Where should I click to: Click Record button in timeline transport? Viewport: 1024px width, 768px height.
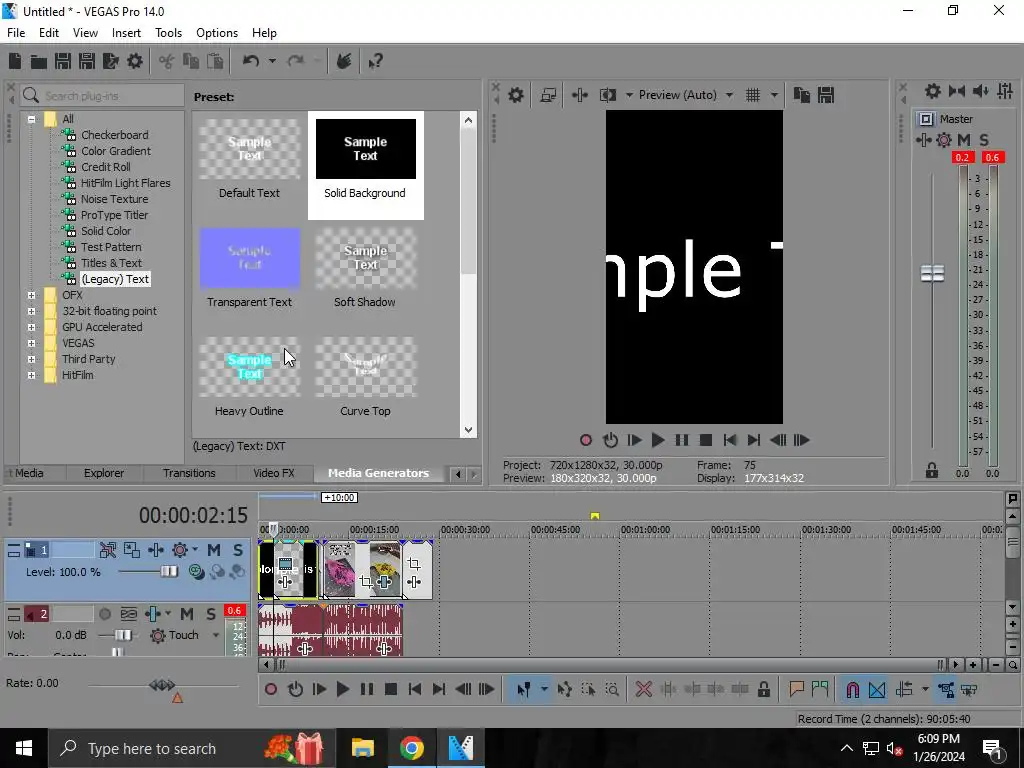pos(271,689)
